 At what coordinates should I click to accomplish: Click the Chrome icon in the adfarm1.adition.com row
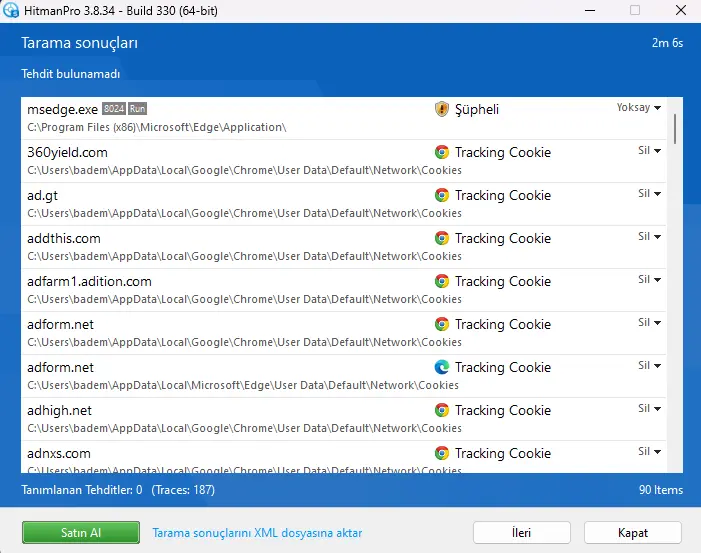441,281
